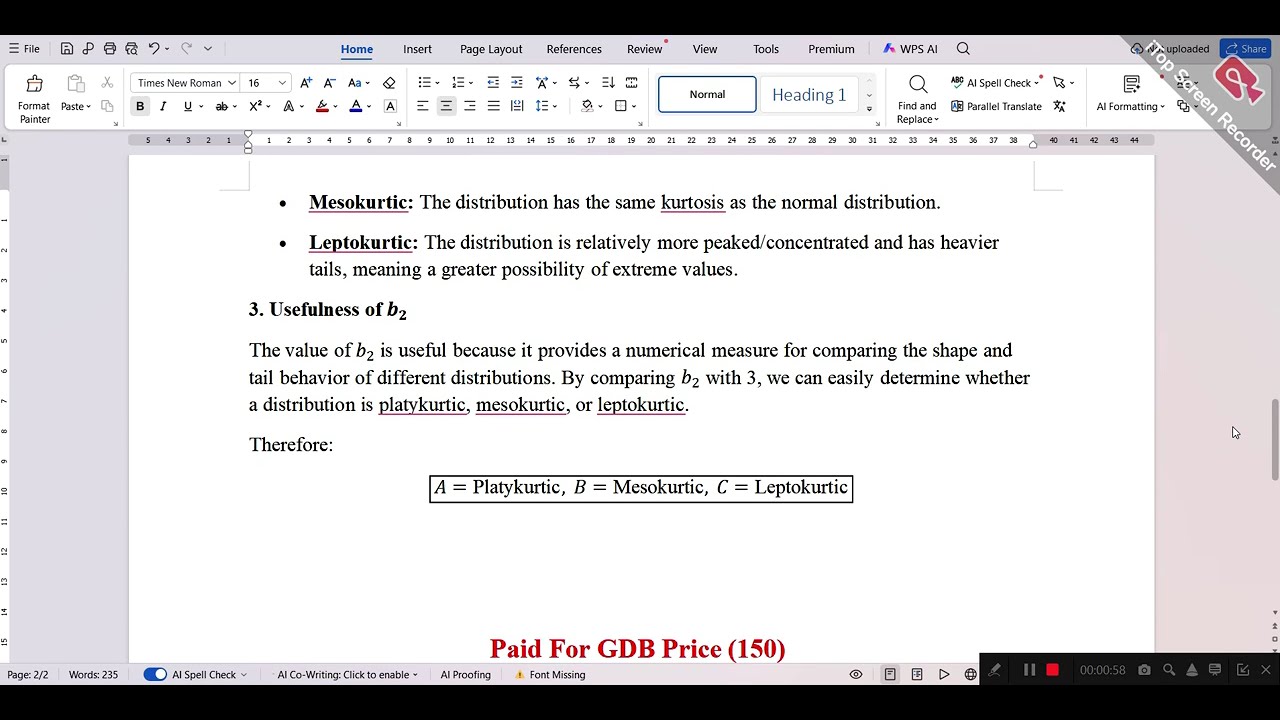Open the Home tab
Screen dimensions: 1280x720
357,49
